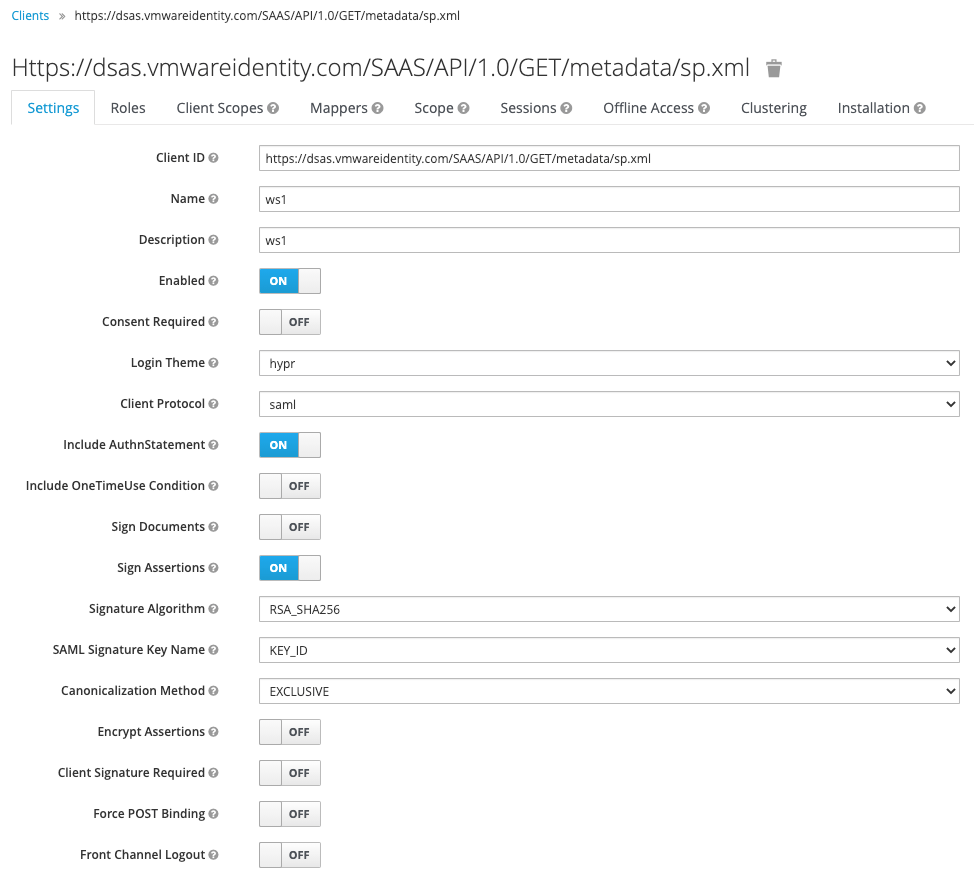The image size is (974, 872).
Task: Follow the Clients breadcrumb link
Action: click(30, 16)
